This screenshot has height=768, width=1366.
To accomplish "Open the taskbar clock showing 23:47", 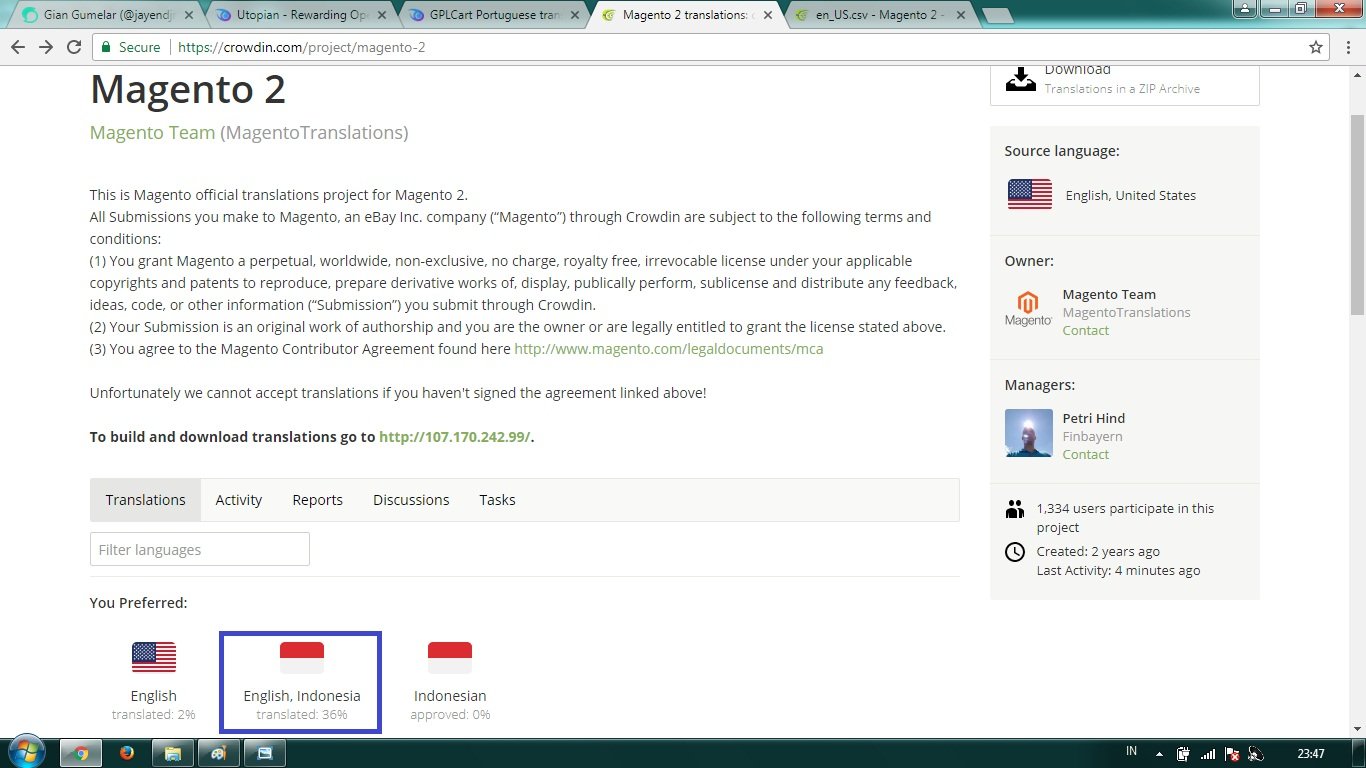I will (1310, 754).
